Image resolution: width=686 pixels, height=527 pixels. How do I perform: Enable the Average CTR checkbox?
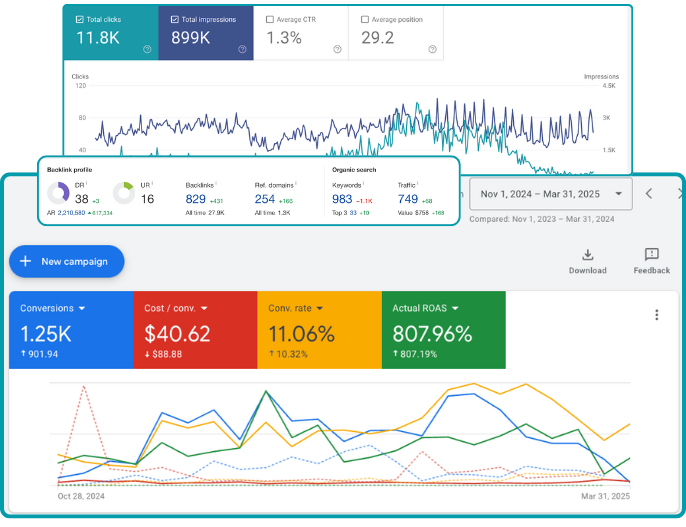pyautogui.click(x=270, y=19)
